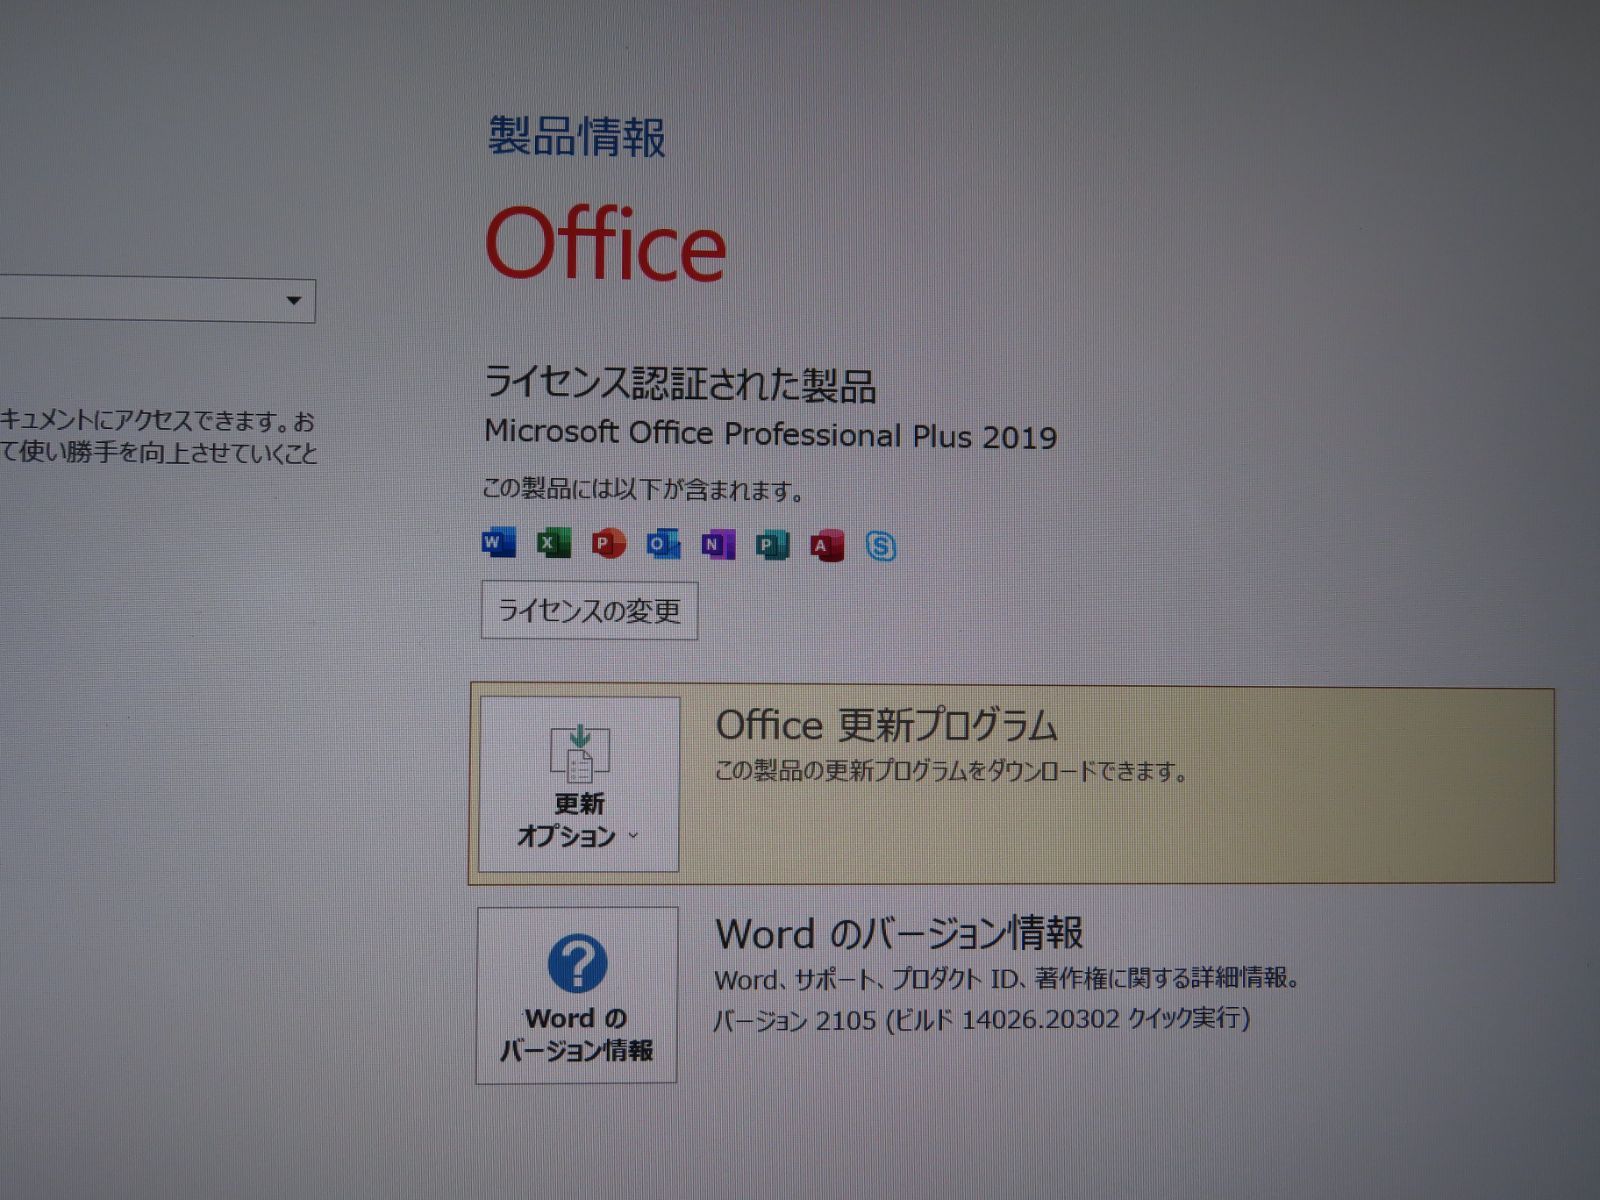The height and width of the screenshot is (1200, 1600).
Task: Click Microsoft Office Professional Plus 2019 text
Action: [770, 434]
